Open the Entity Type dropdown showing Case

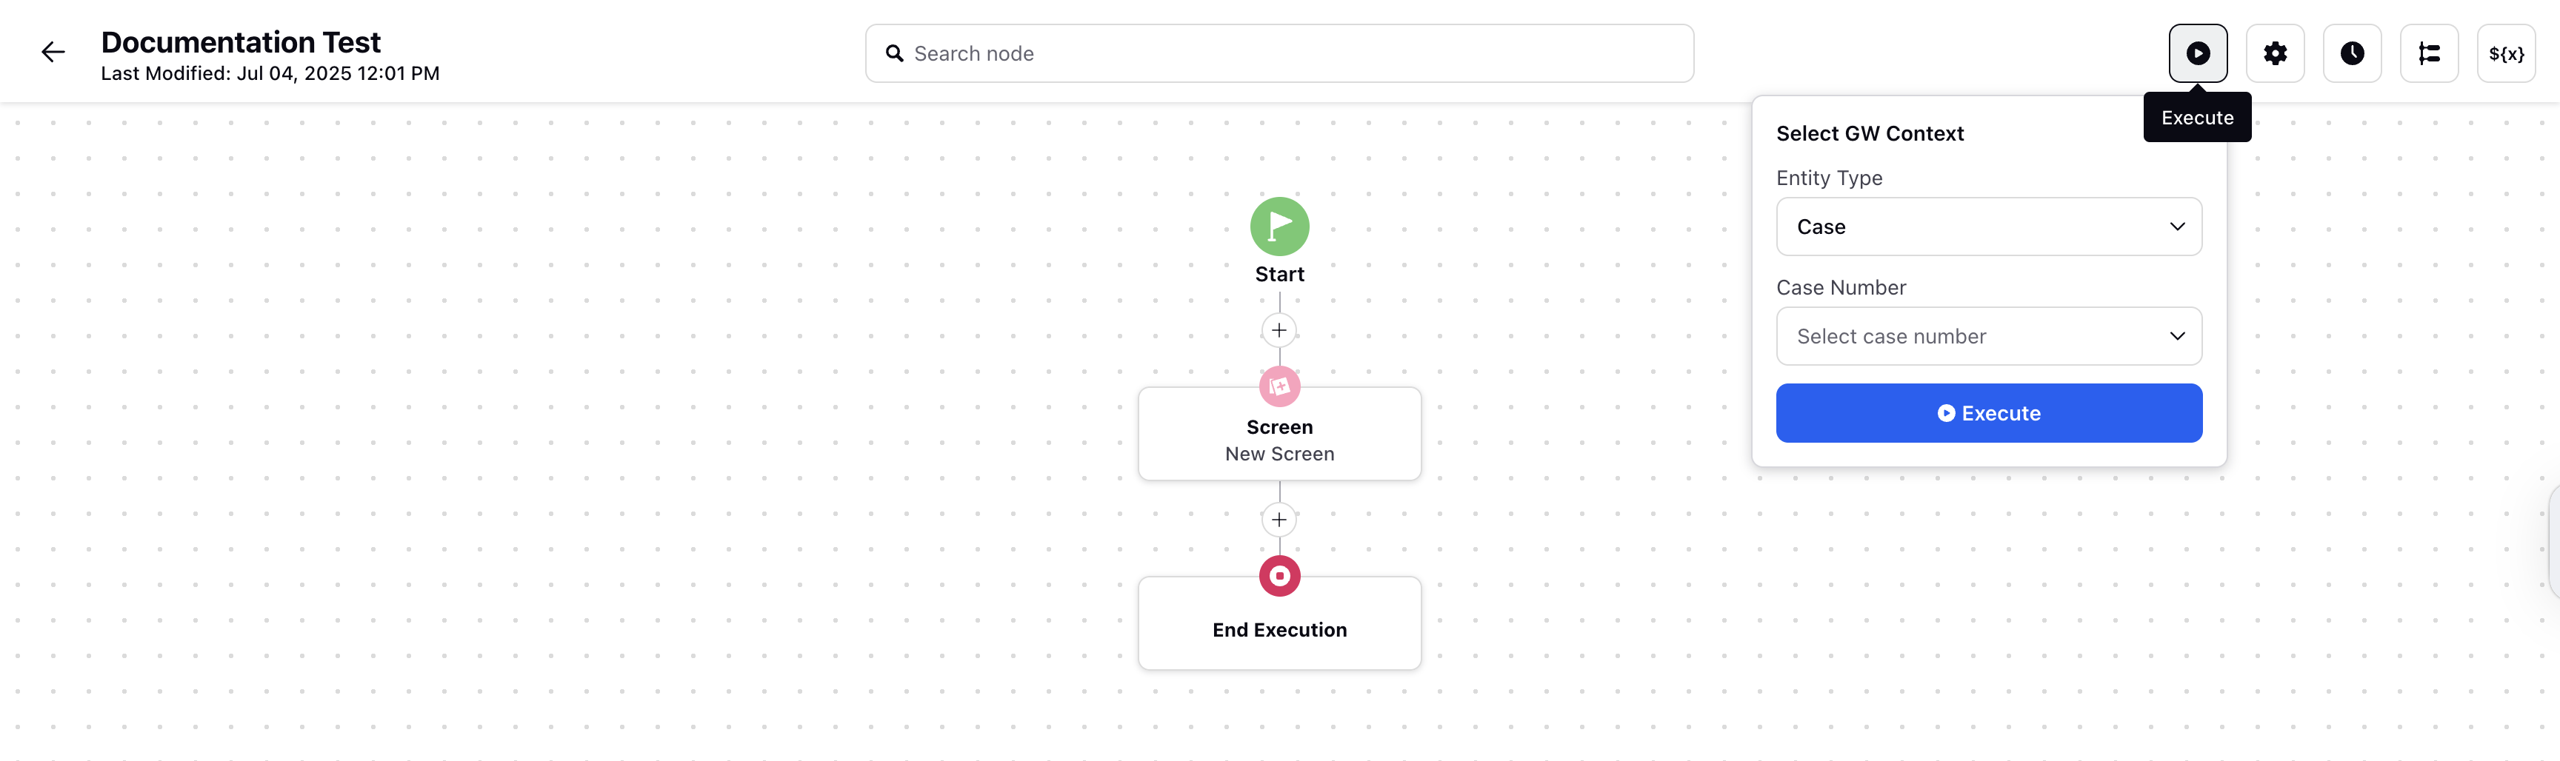pos(1988,226)
